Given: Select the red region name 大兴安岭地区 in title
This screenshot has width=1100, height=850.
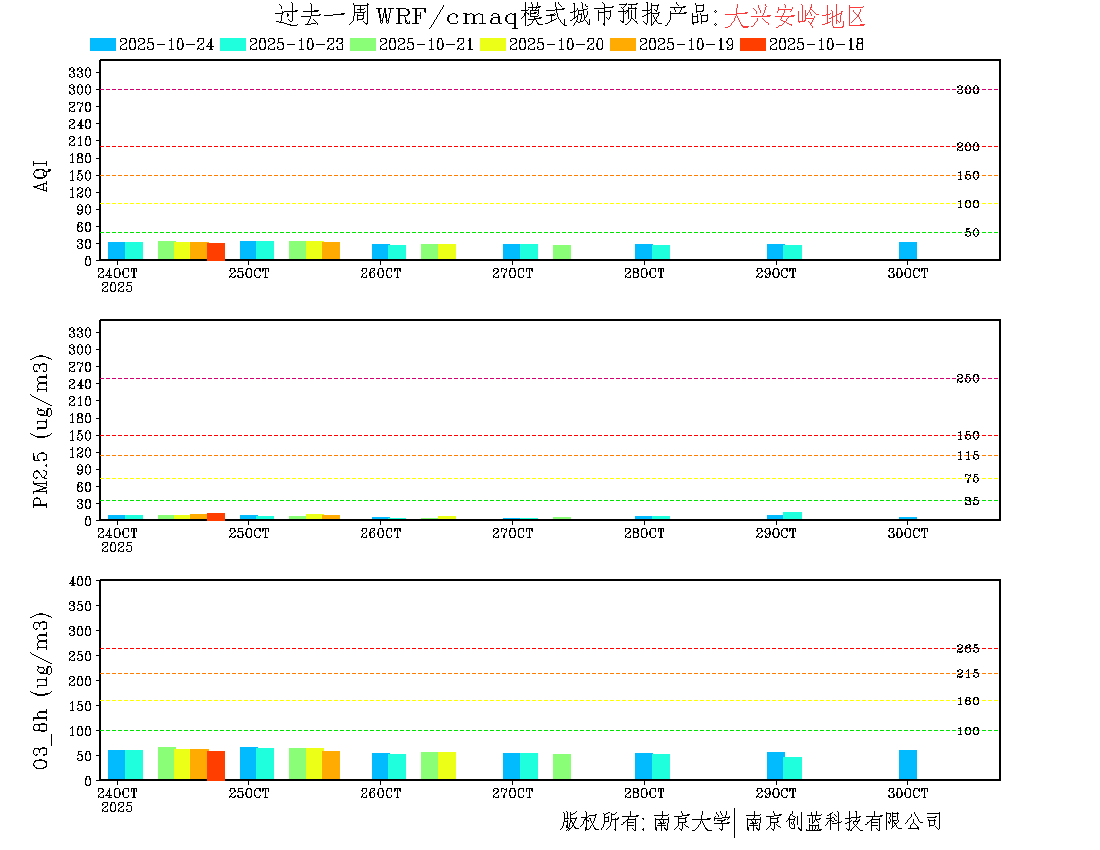Looking at the screenshot, I should 793,16.
